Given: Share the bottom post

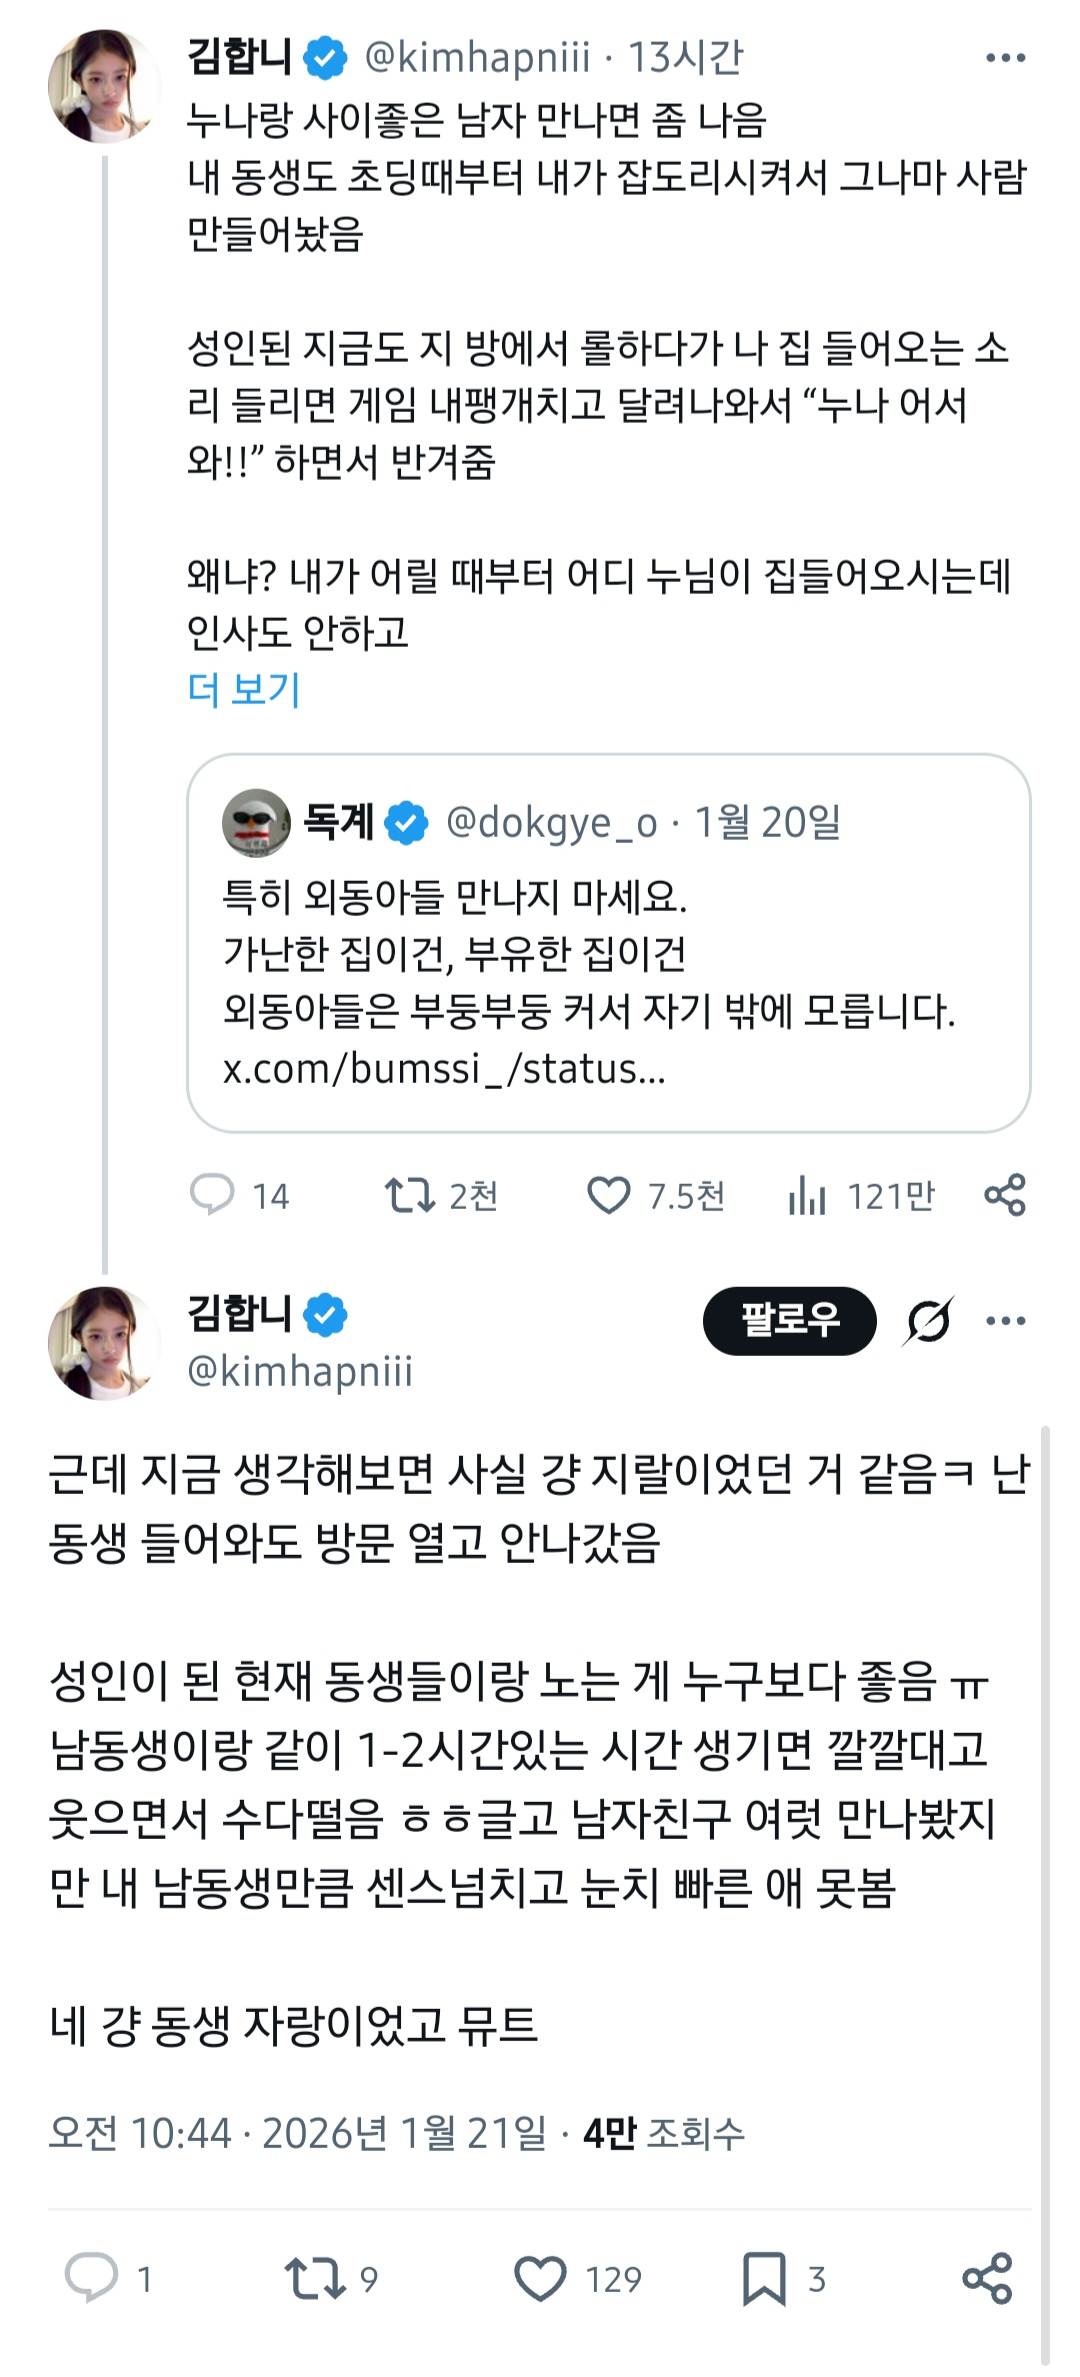Looking at the screenshot, I should coord(988,2277).
